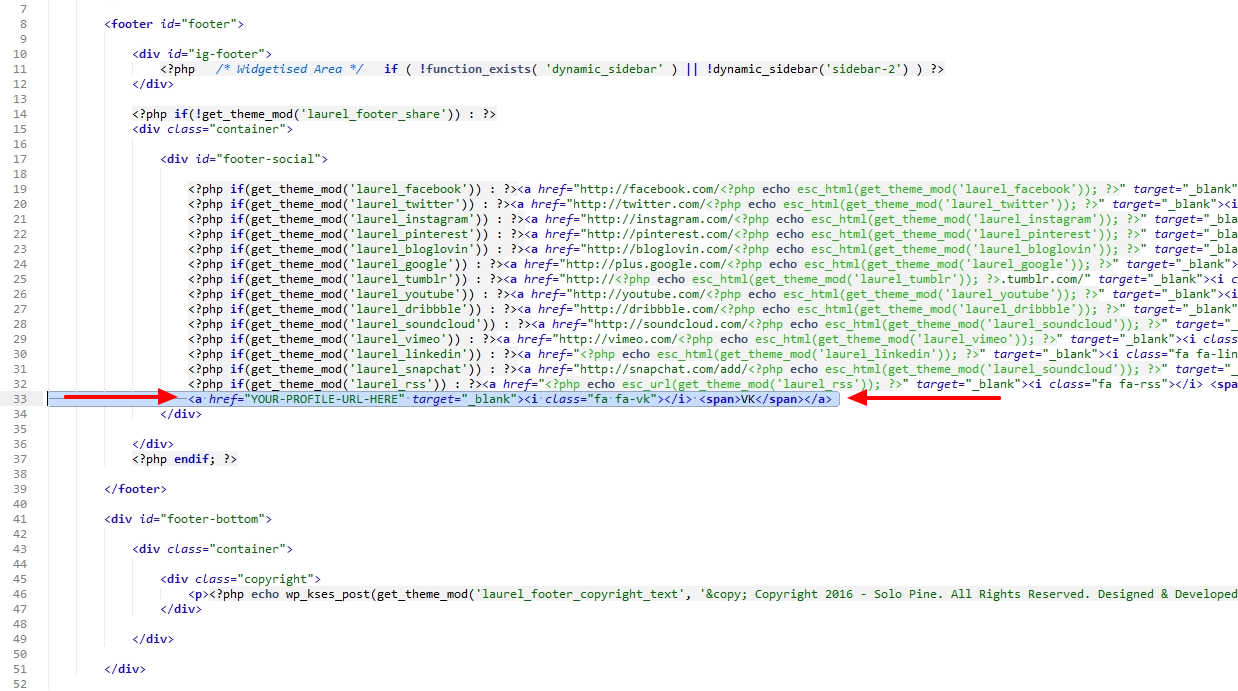
Task: Click if(get_theme_mod('laurel_linkedin')) on line 30
Action: point(349,354)
